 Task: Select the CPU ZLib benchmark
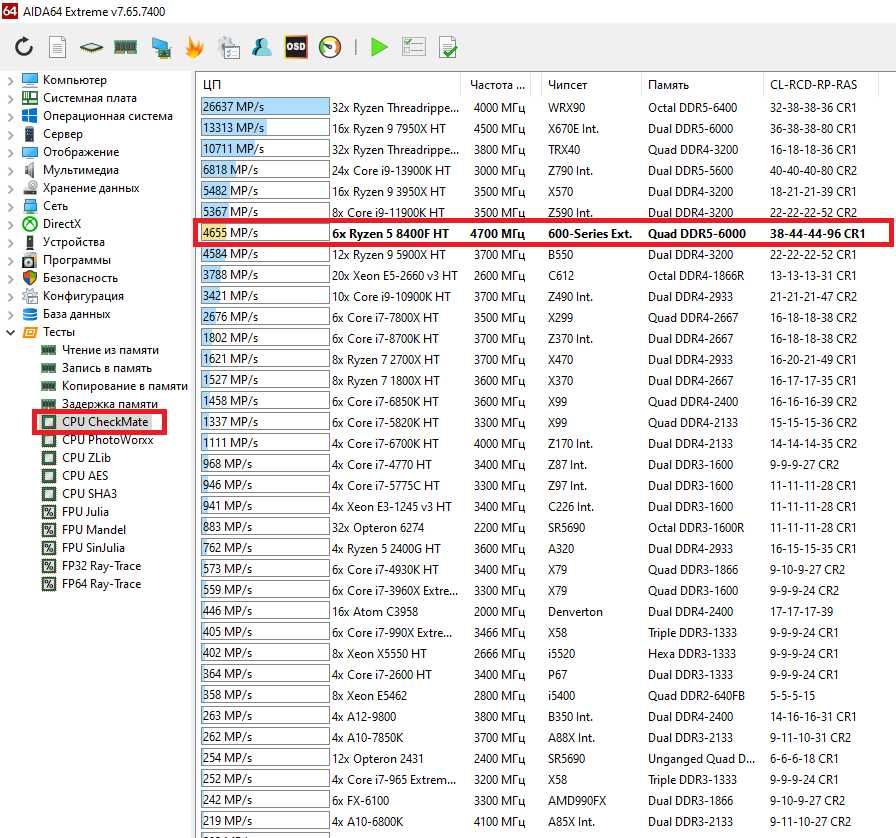(x=86, y=458)
